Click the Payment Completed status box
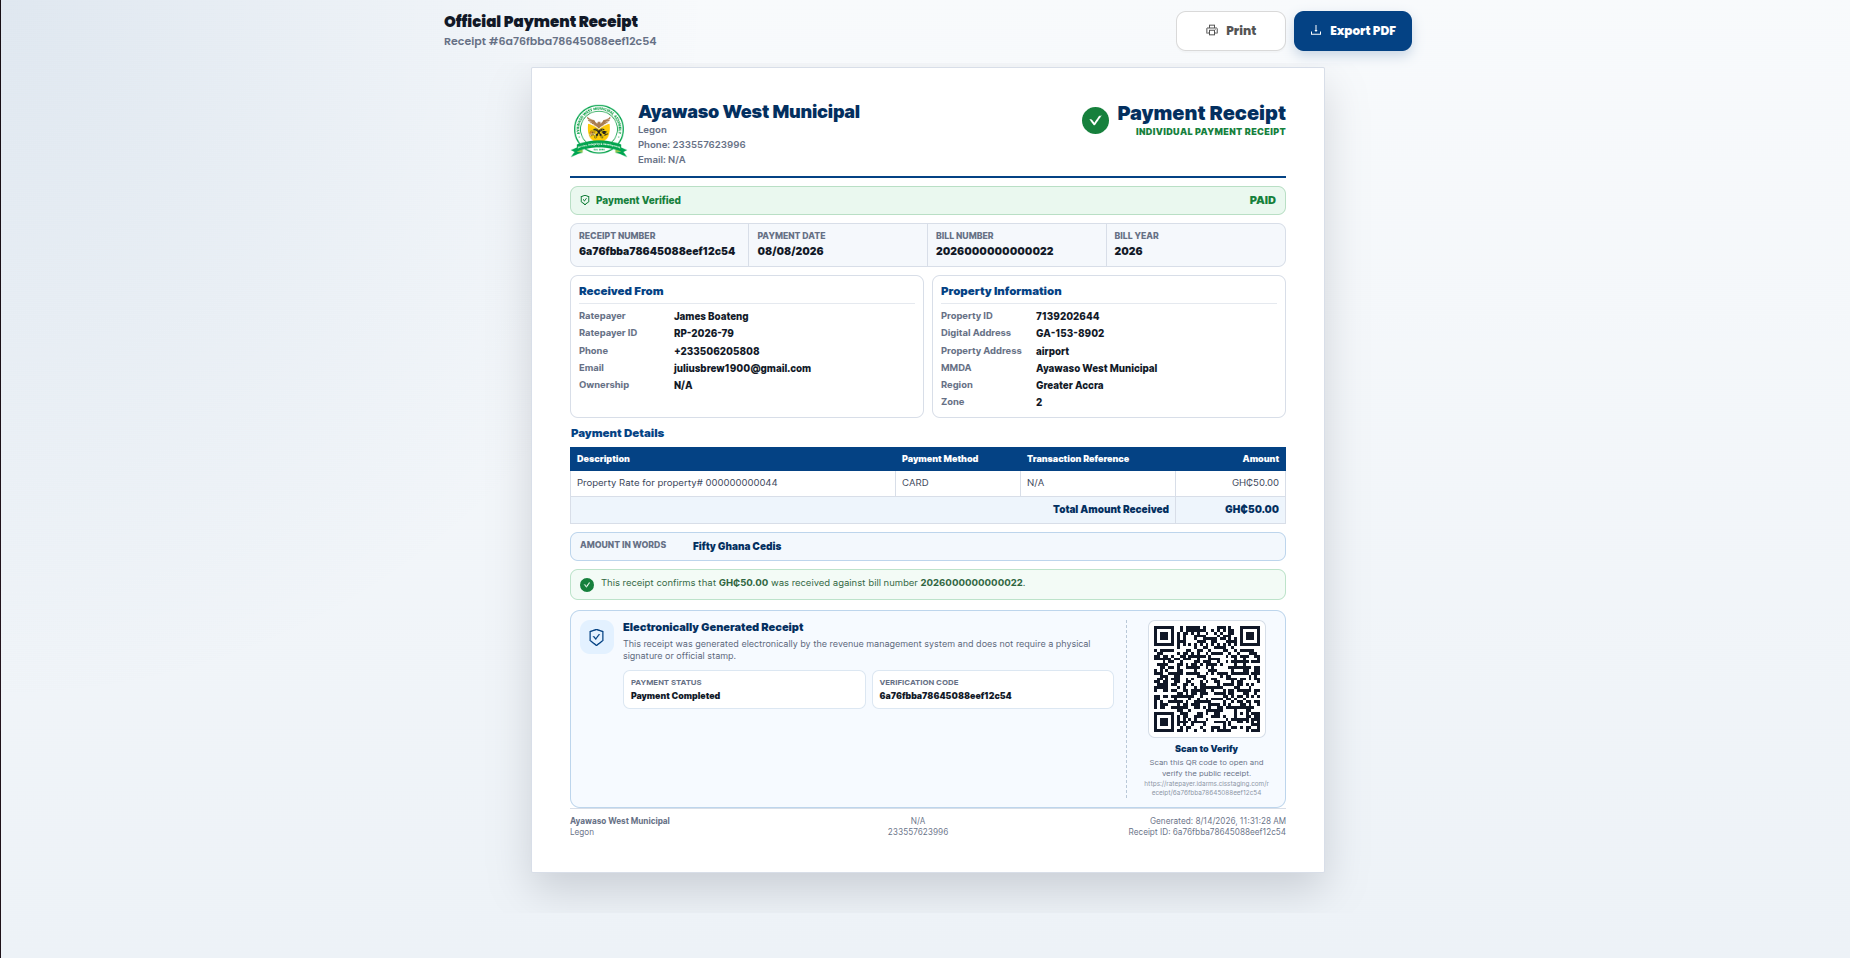This screenshot has width=1850, height=958. pos(744,689)
